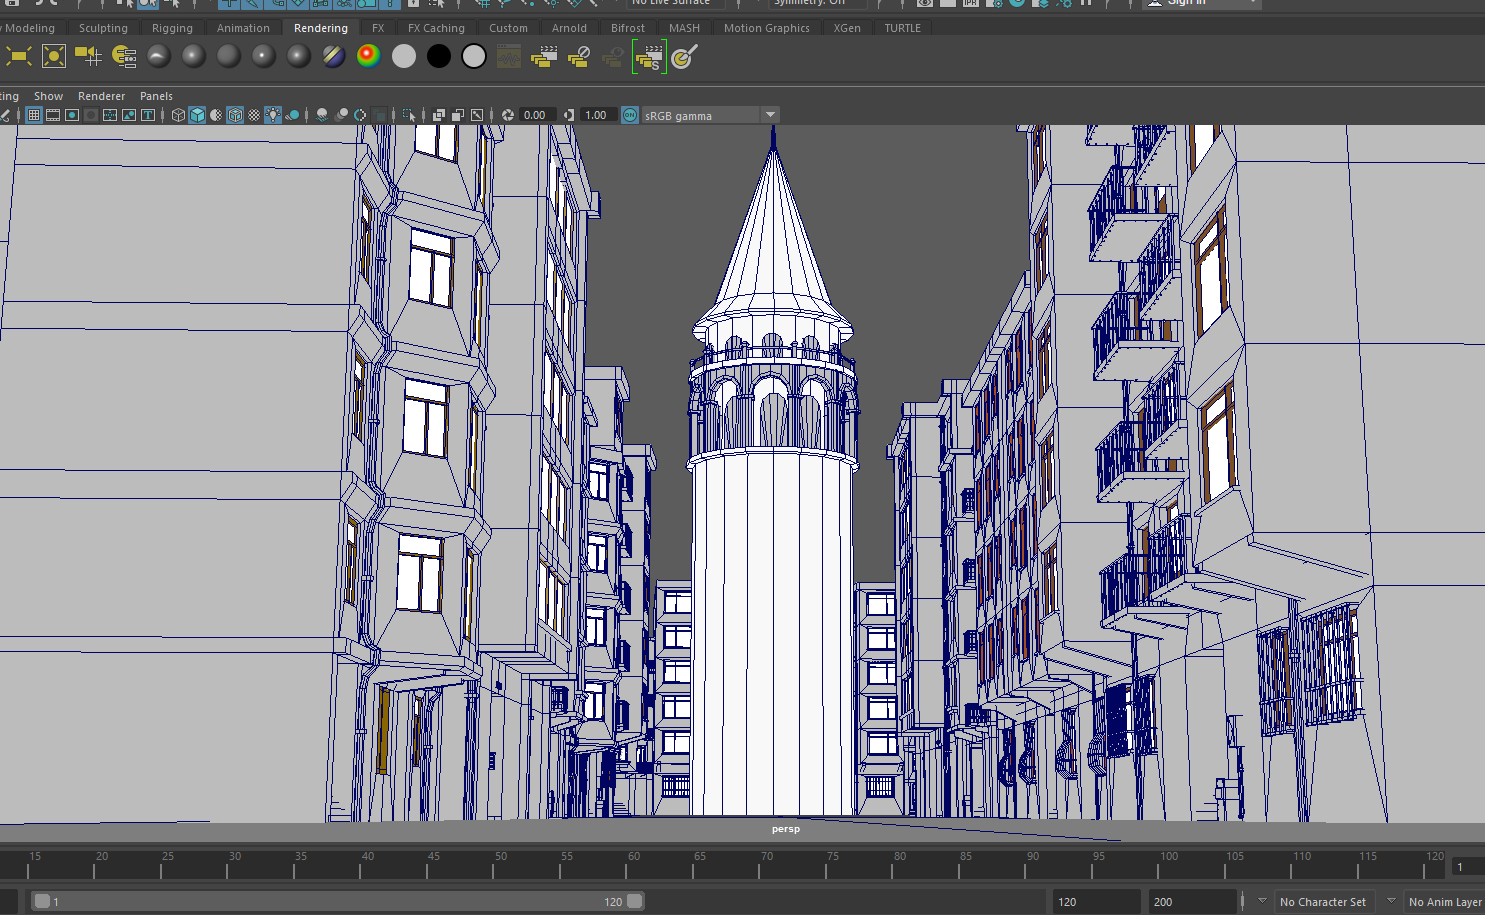Image resolution: width=1485 pixels, height=915 pixels.
Task: Click the playback end time field showing 120
Action: [1095, 902]
